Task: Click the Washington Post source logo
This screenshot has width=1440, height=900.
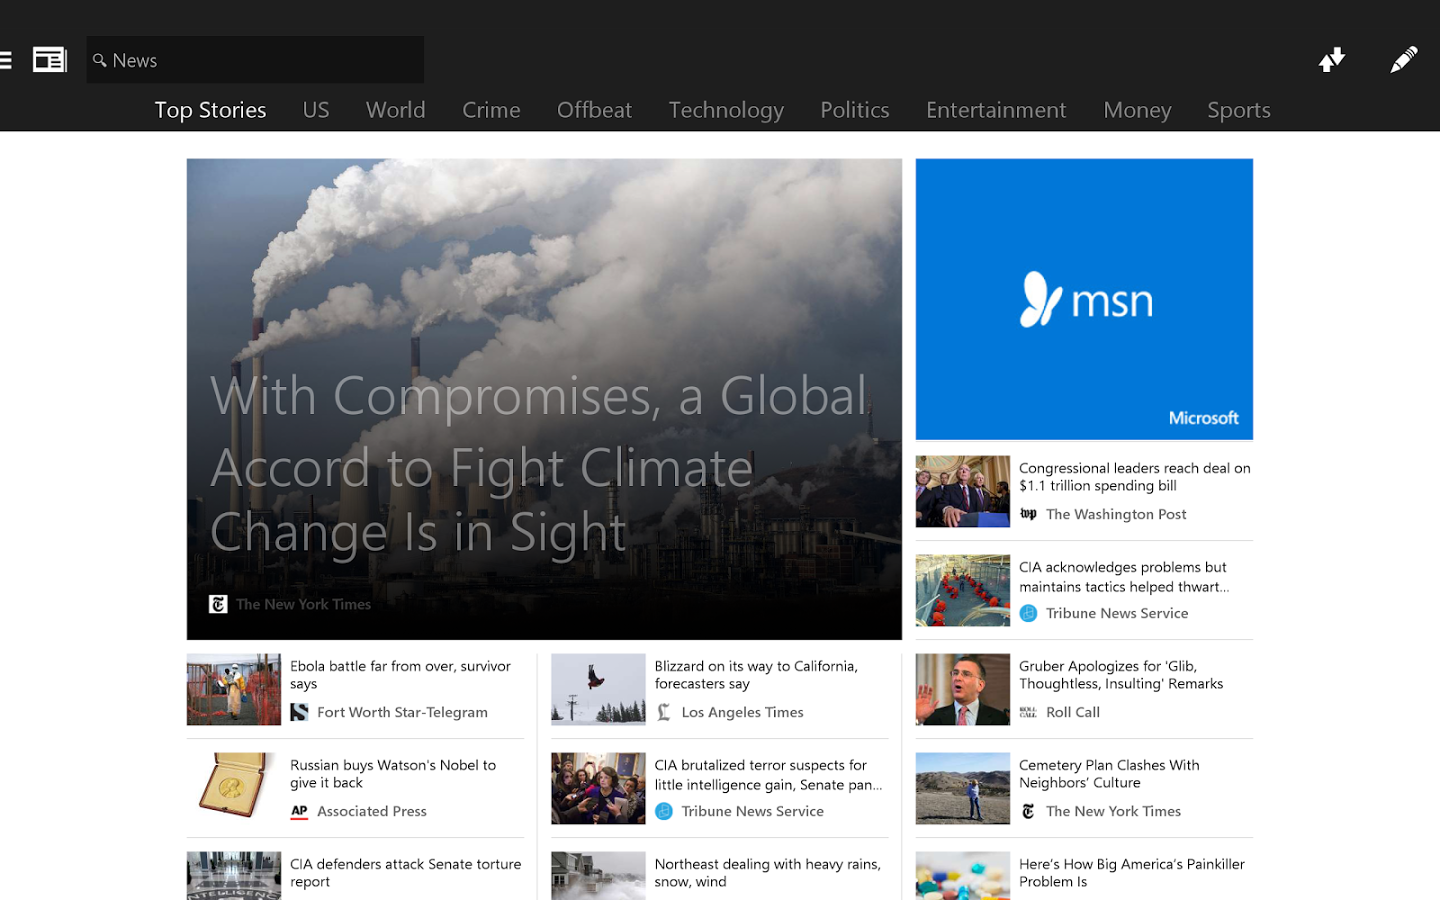Action: click(1028, 514)
